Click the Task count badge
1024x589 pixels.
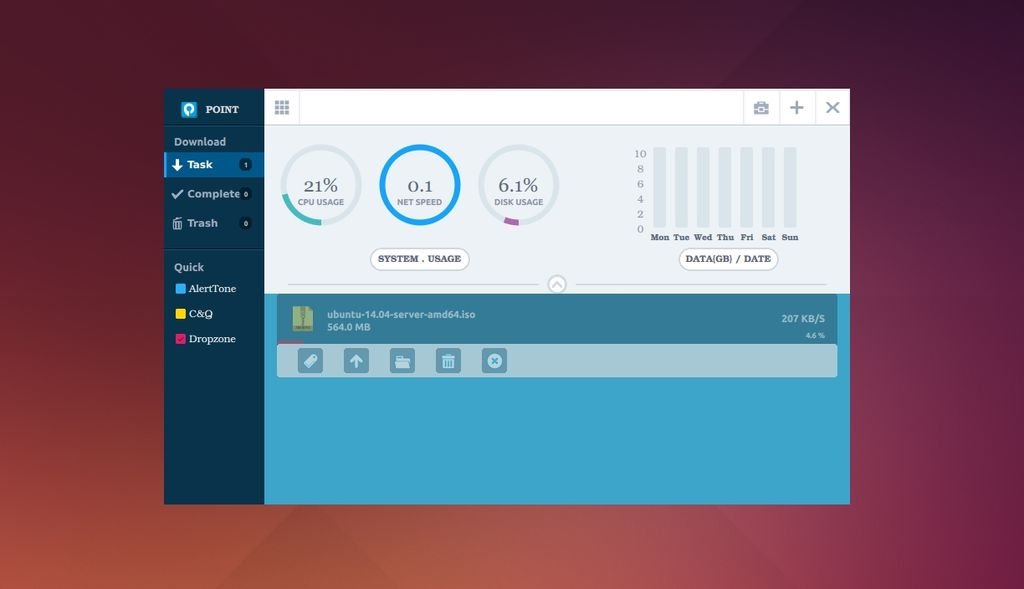point(246,165)
